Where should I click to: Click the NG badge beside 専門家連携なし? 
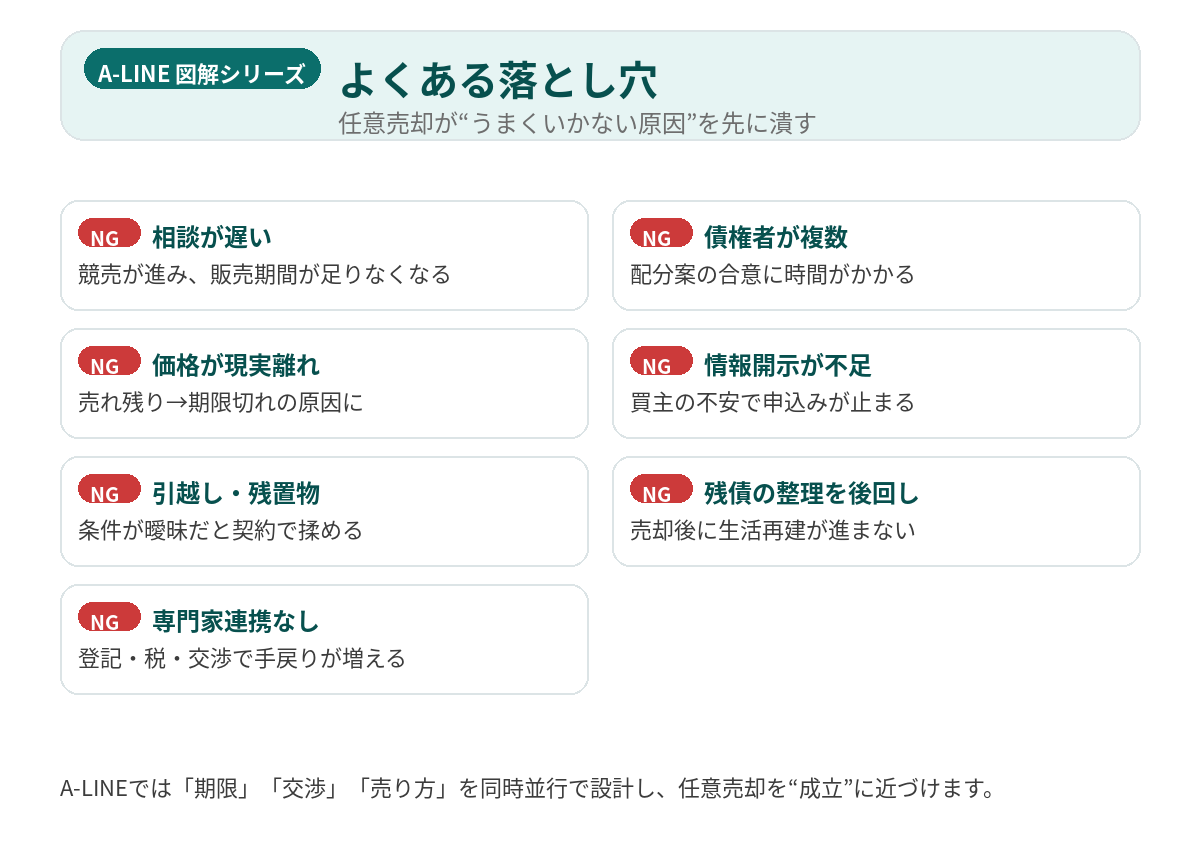click(x=109, y=618)
